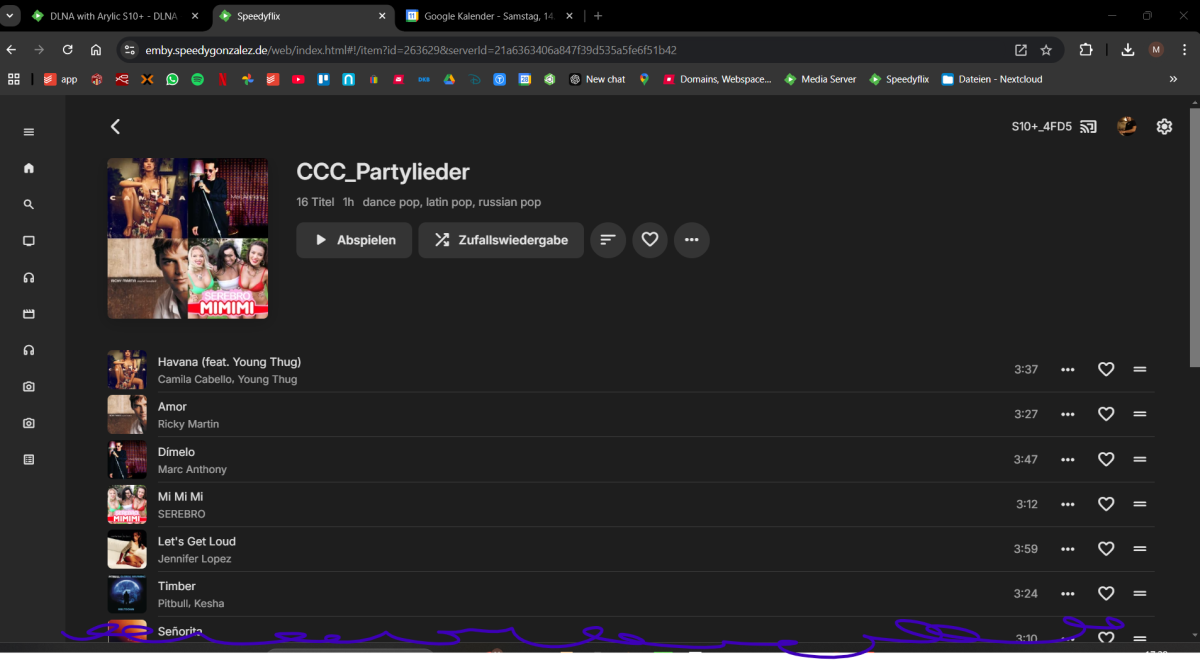Screen dimensions: 1200x660
Task: Open the Playlists icon at sidebar bottom
Action: click(x=28, y=459)
